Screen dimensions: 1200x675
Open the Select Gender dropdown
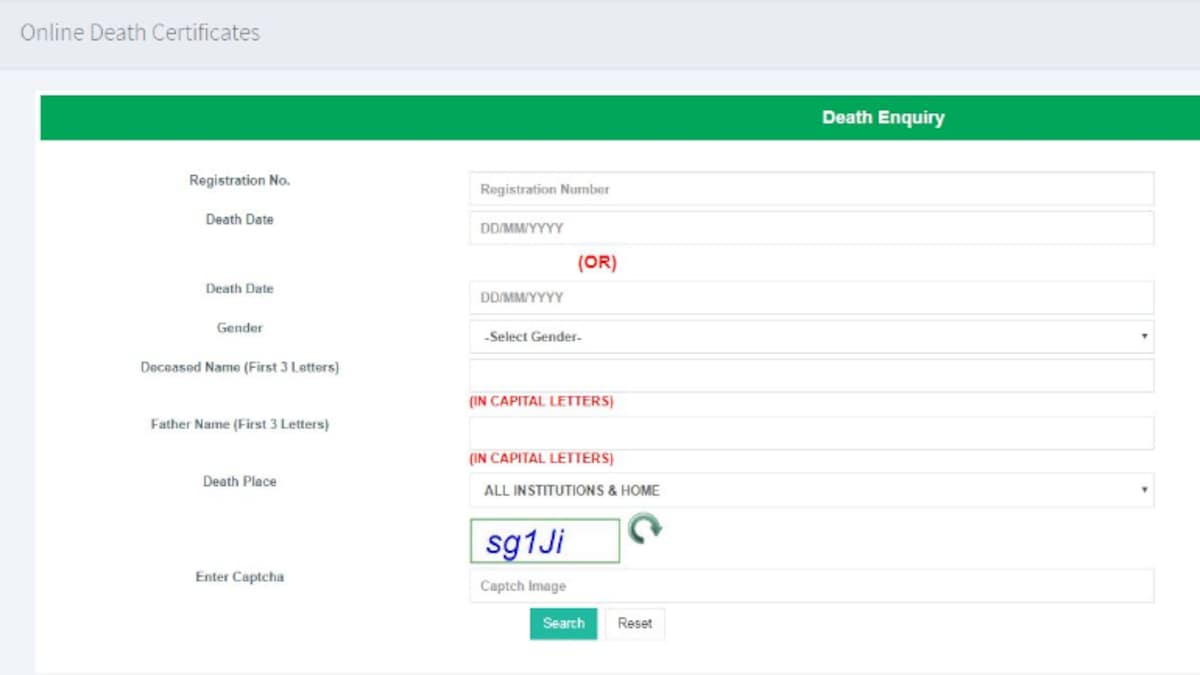[811, 337]
